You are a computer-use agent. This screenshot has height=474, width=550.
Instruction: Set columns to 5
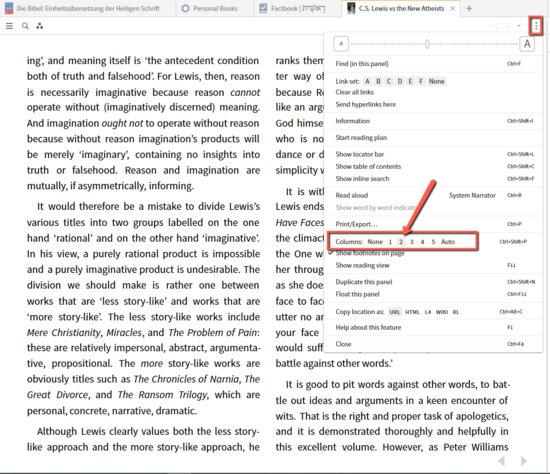(x=433, y=242)
